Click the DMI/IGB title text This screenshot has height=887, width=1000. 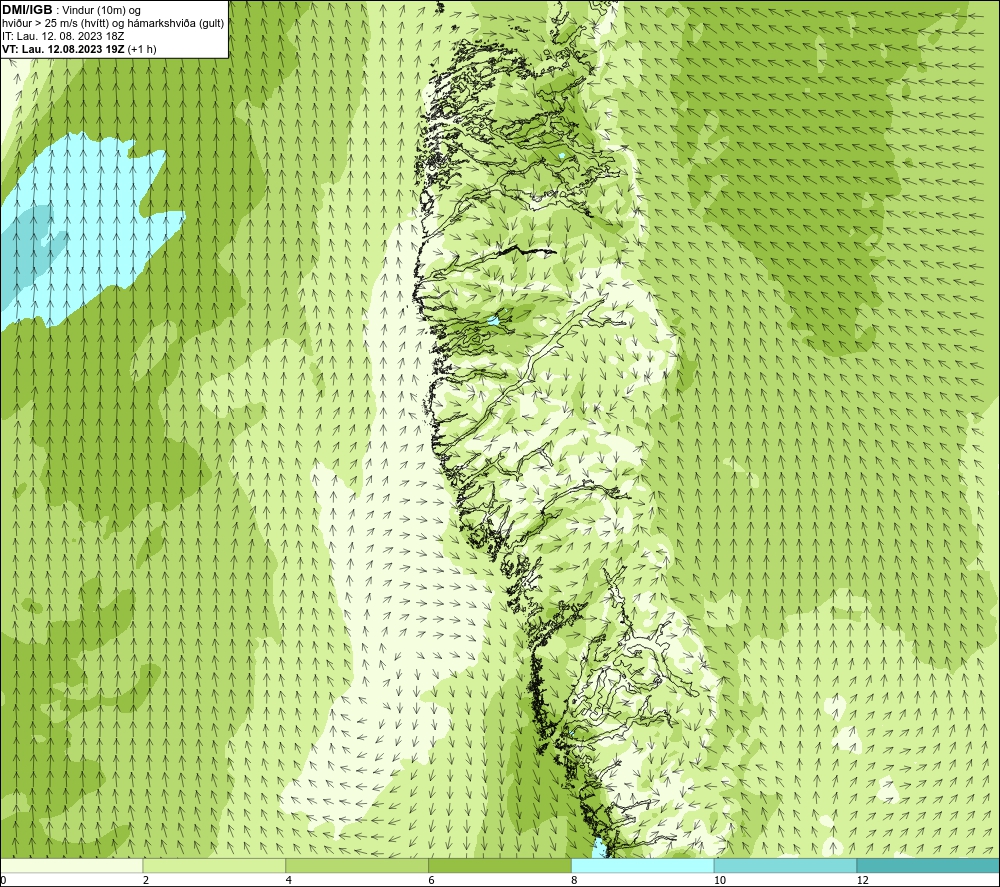[x=27, y=10]
